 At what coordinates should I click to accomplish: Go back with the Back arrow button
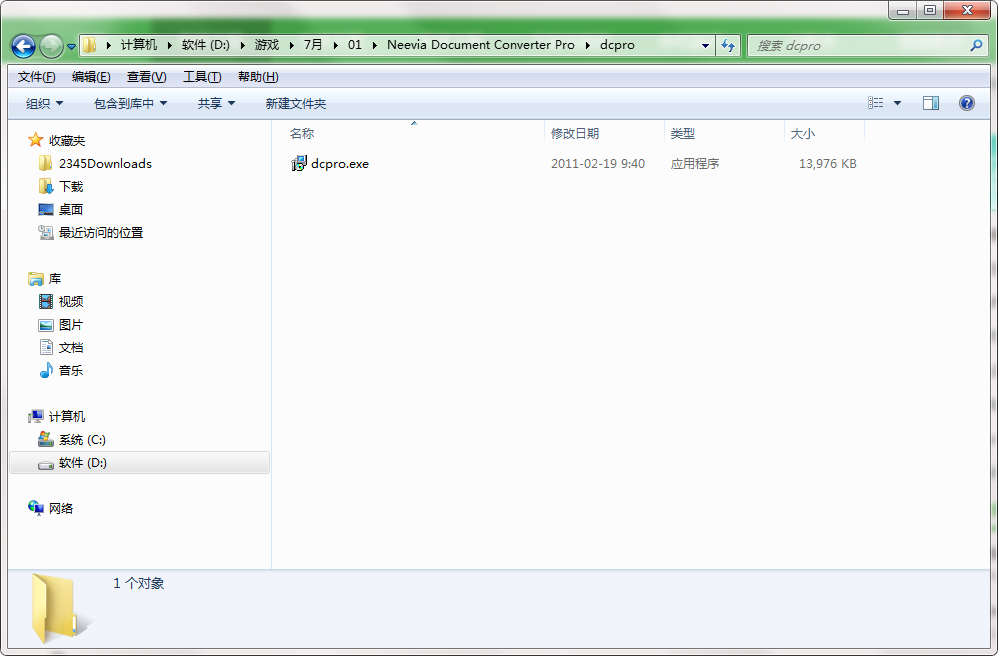[24, 46]
